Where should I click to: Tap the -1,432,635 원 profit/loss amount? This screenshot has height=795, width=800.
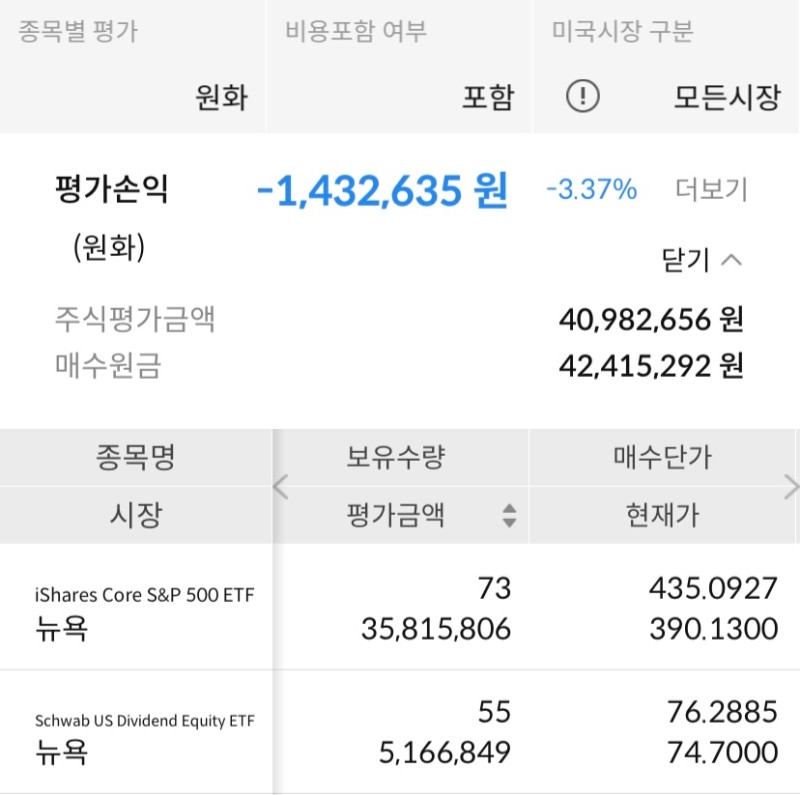(x=382, y=190)
